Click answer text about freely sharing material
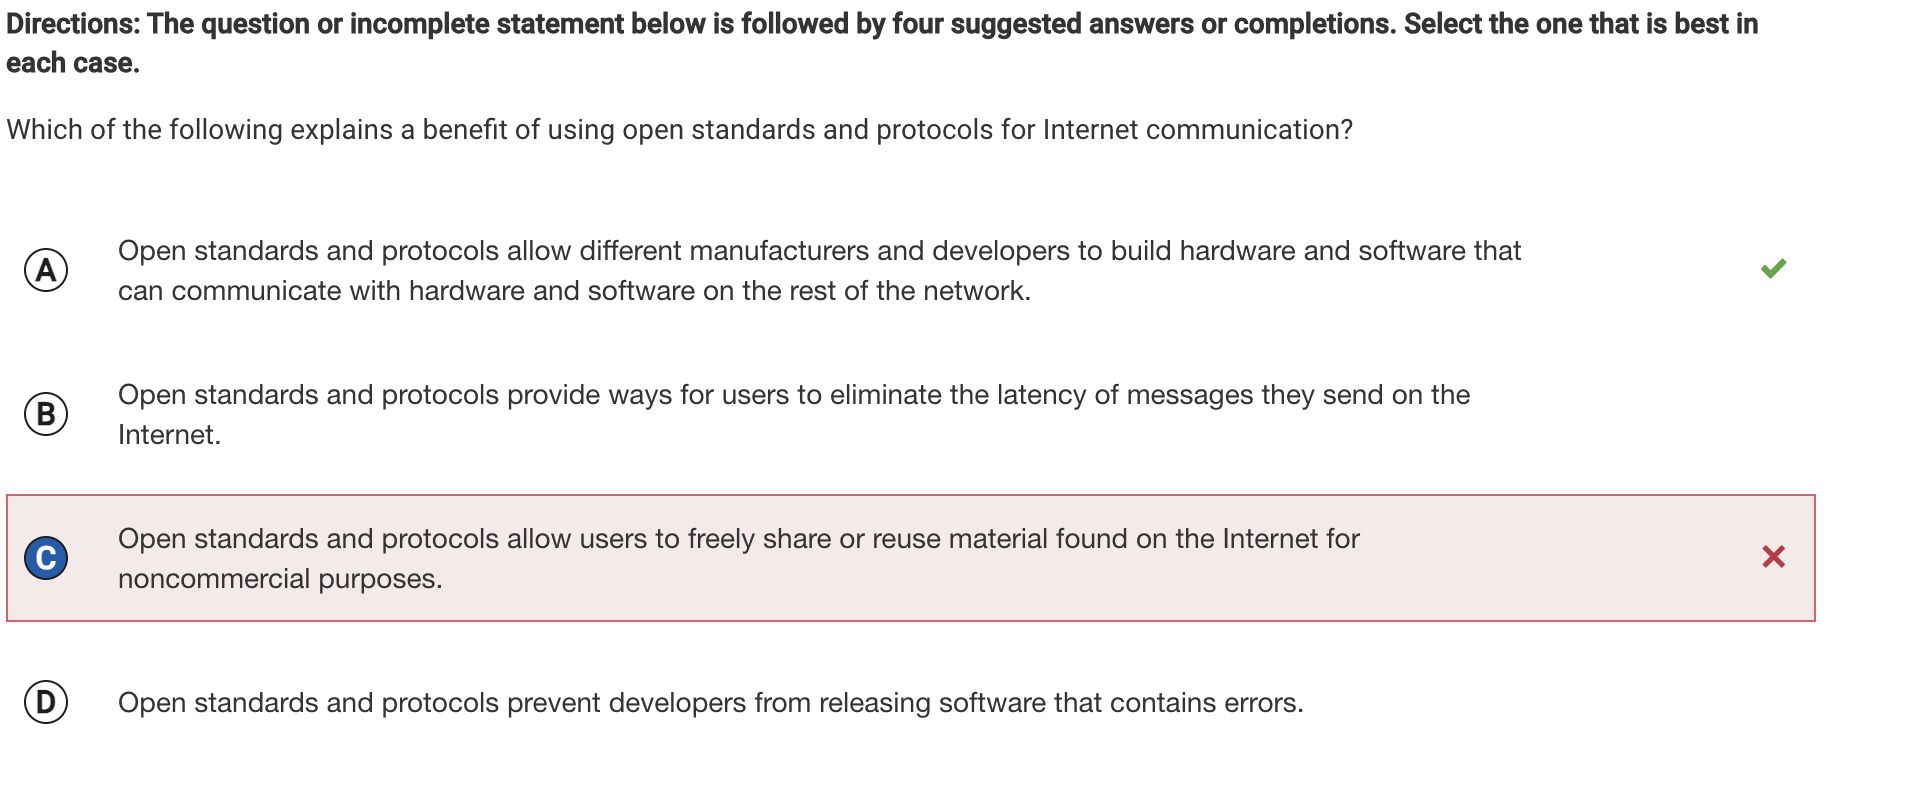 click(x=738, y=539)
